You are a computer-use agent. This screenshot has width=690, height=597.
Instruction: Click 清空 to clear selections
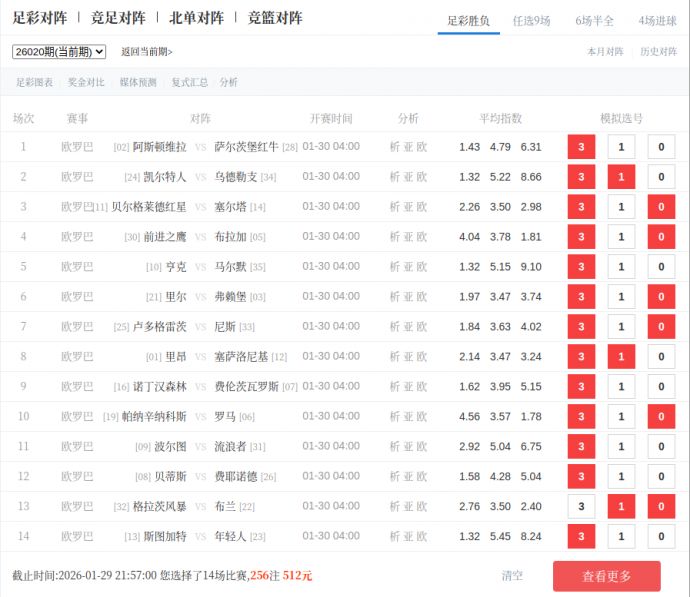[x=512, y=576]
